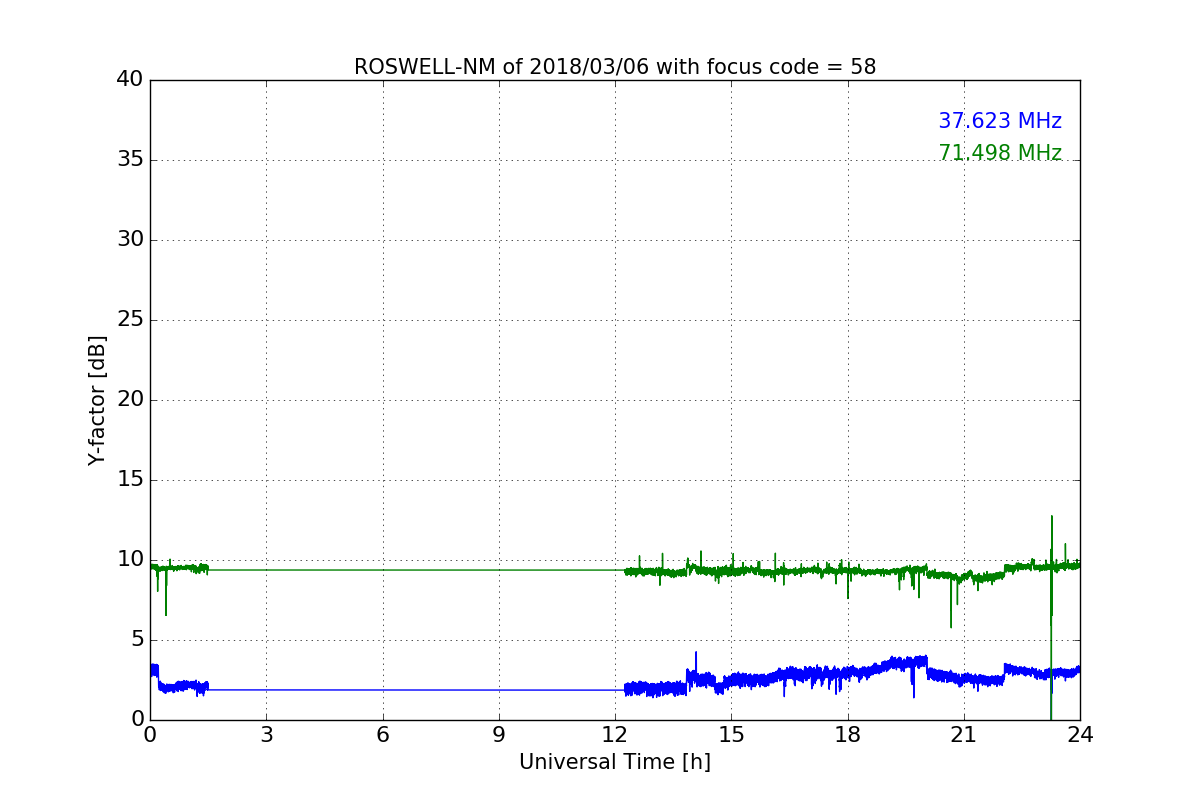Click the y-axis tick label 25
The image size is (1200, 800).
(x=130, y=319)
